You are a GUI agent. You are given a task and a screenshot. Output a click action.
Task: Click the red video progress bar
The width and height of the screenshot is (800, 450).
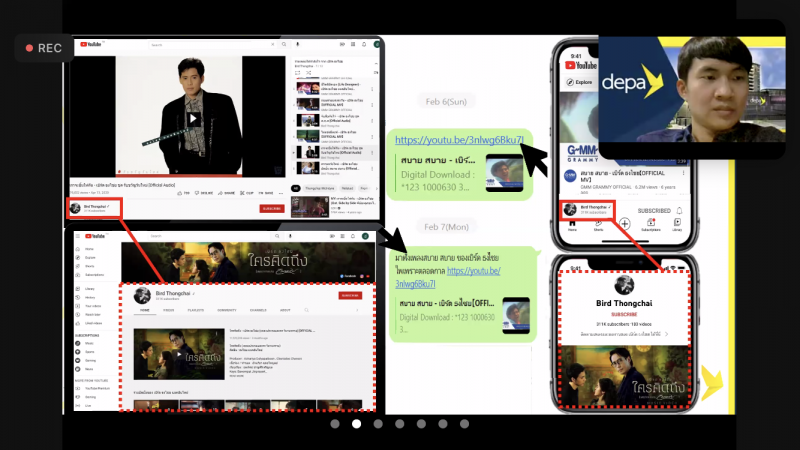(178, 175)
